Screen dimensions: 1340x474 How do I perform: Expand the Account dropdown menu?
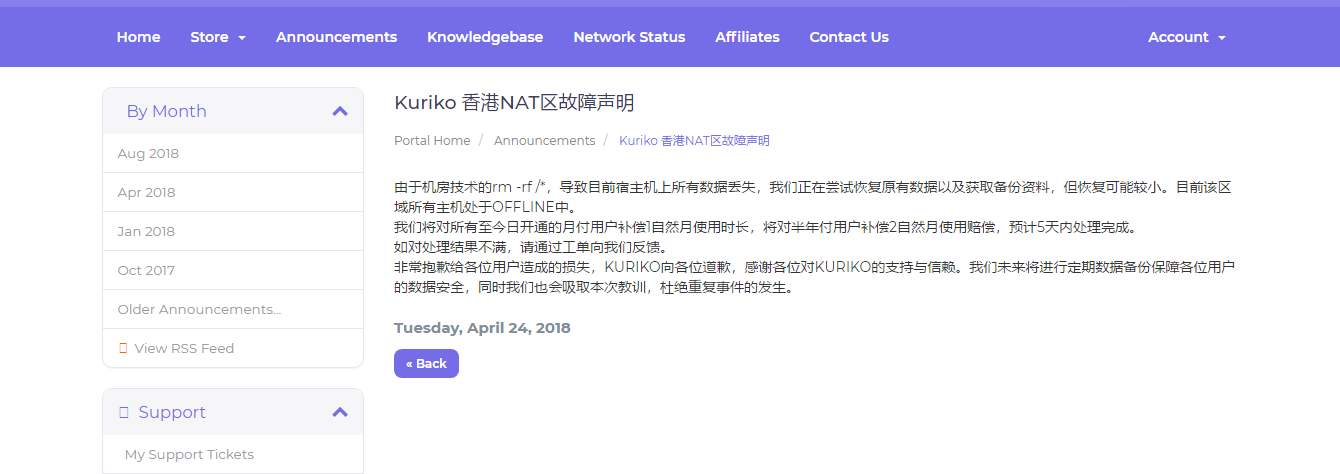point(1186,37)
